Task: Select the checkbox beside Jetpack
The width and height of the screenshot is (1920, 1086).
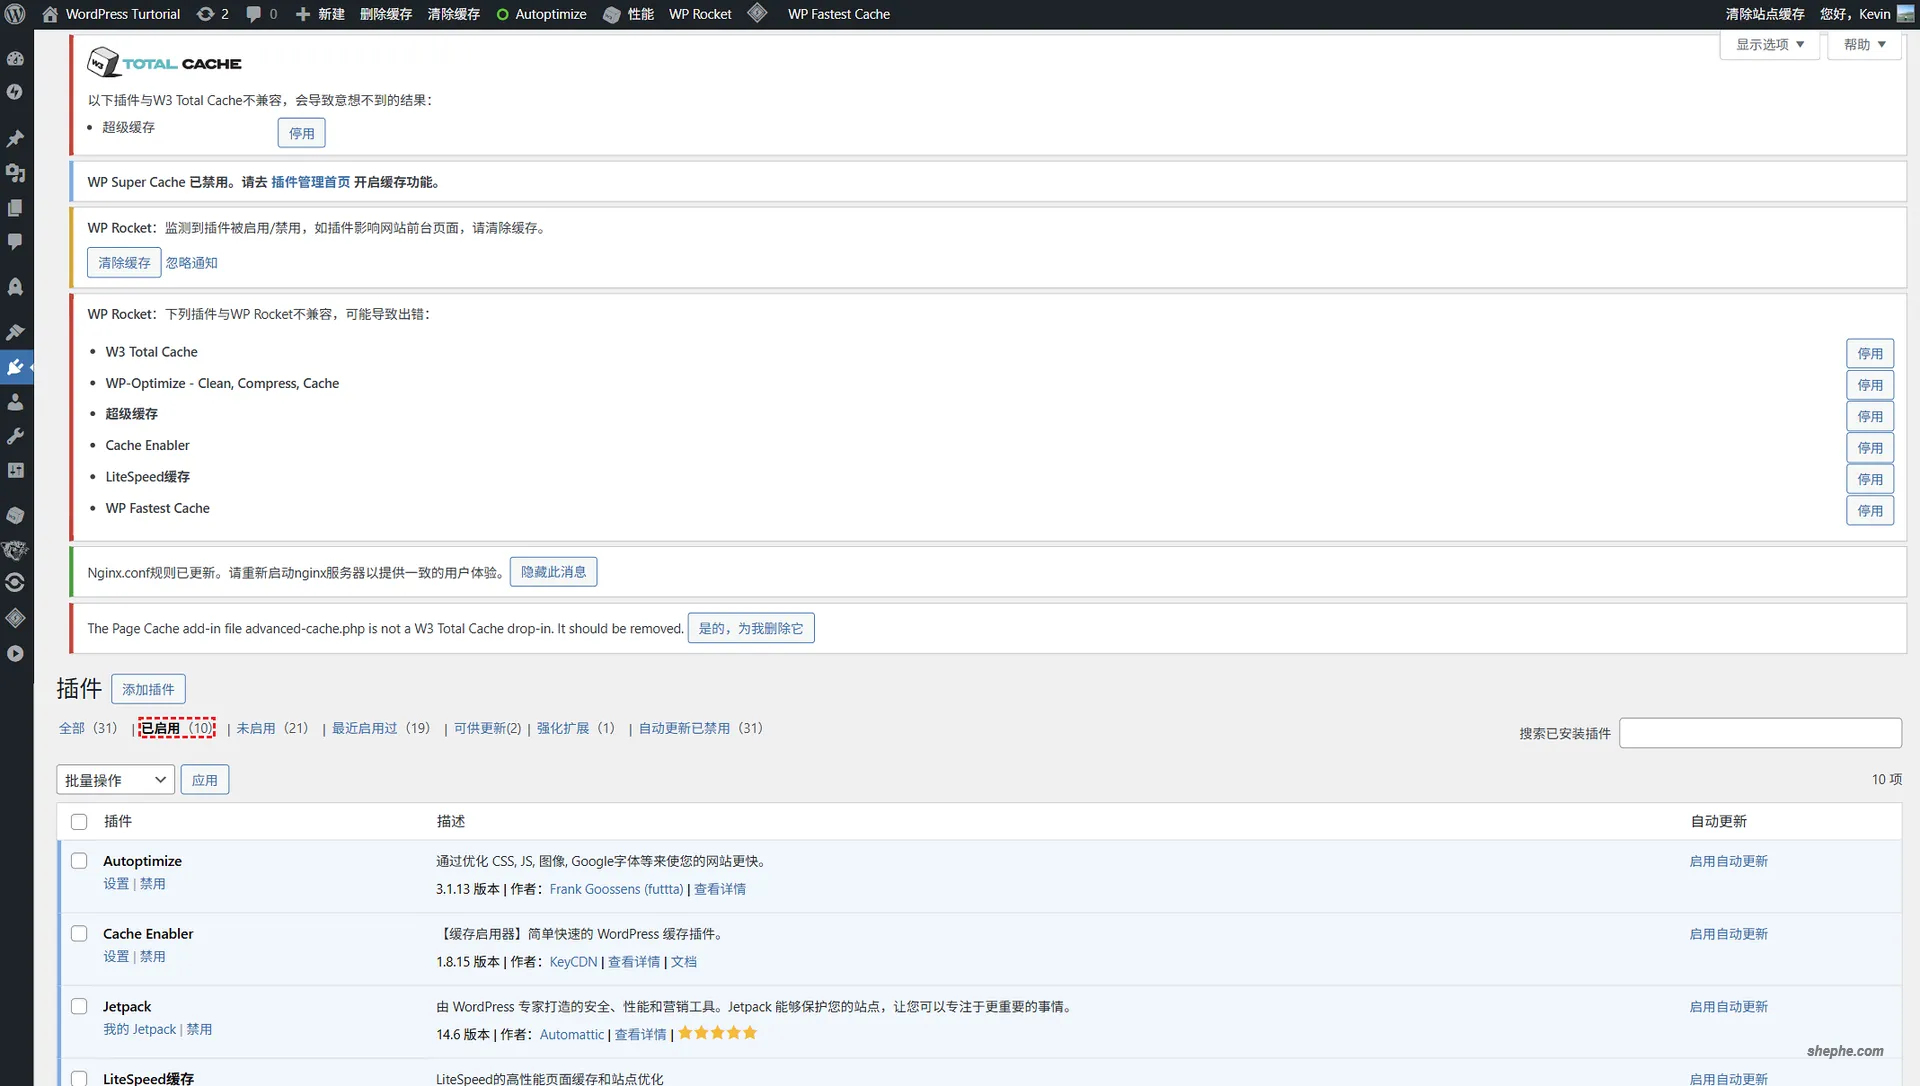Action: tap(79, 1006)
